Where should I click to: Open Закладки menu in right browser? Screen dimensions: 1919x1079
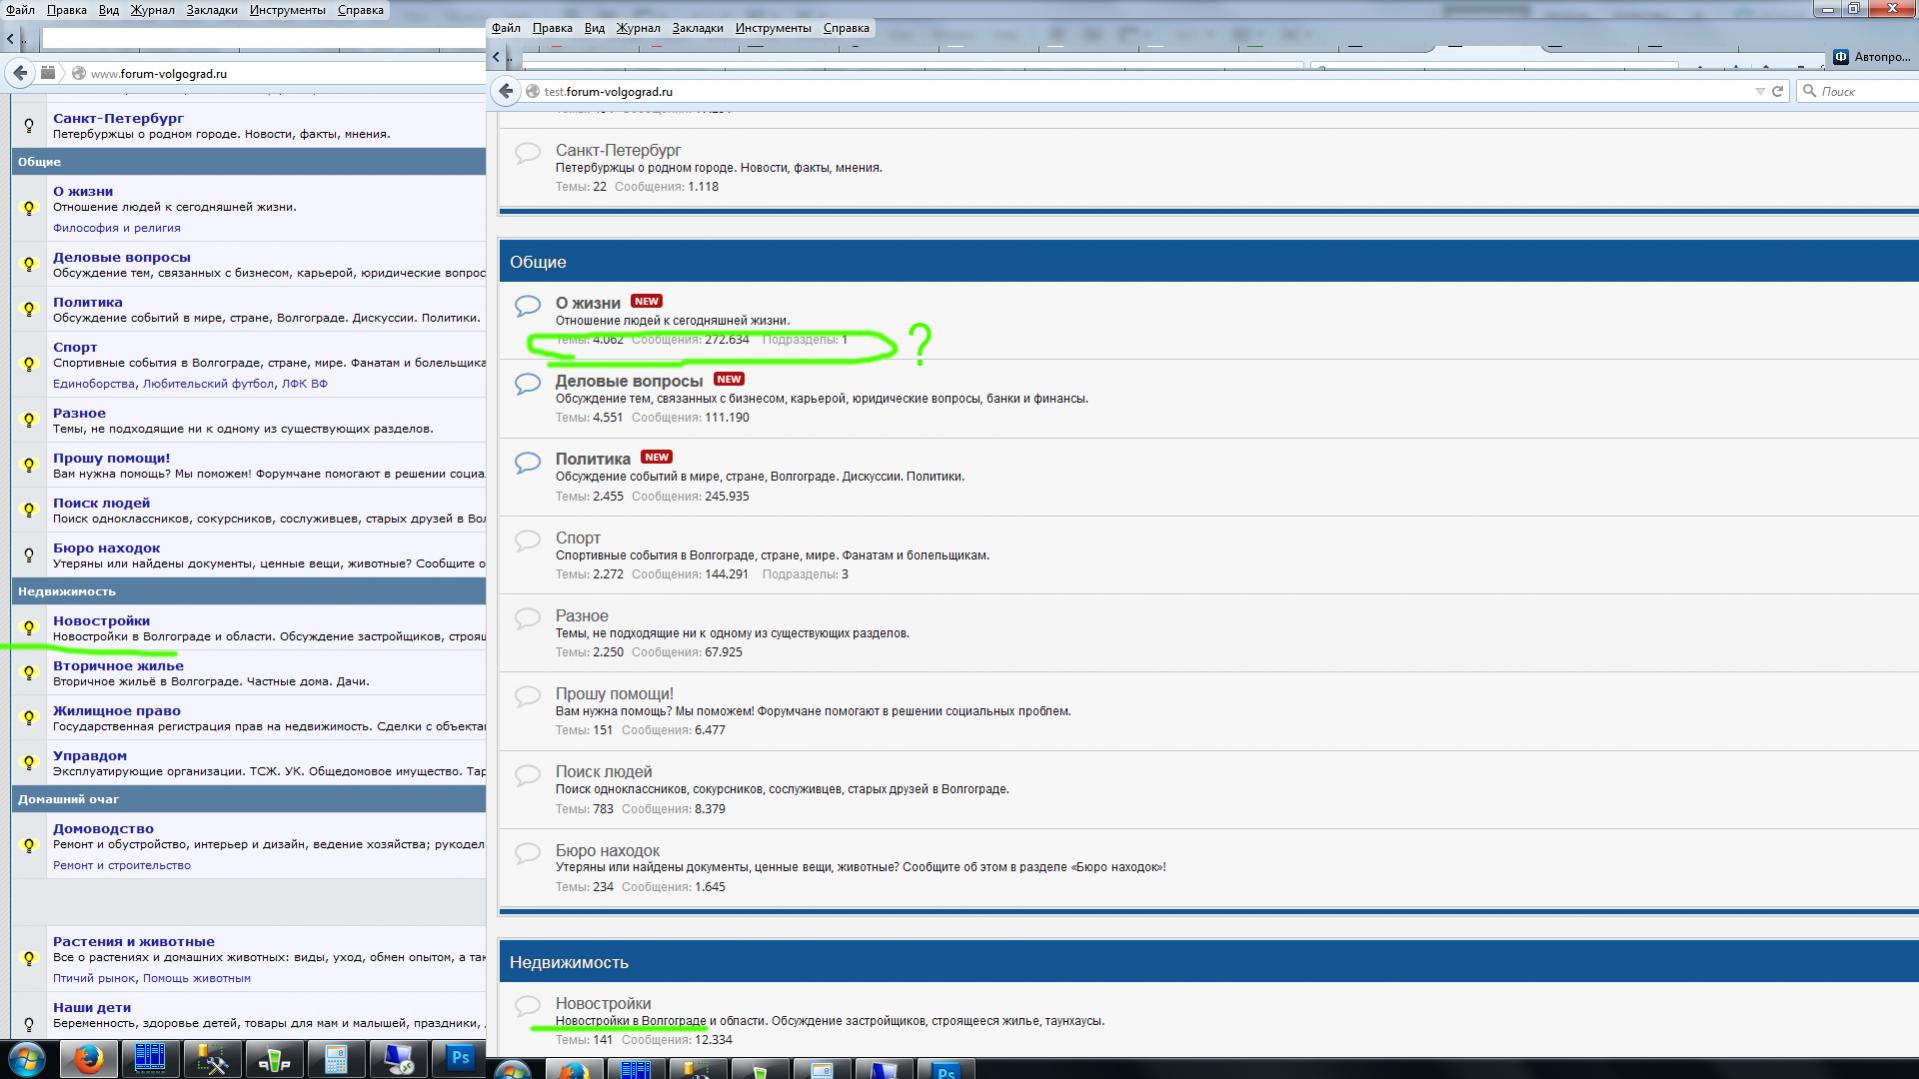pyautogui.click(x=697, y=28)
